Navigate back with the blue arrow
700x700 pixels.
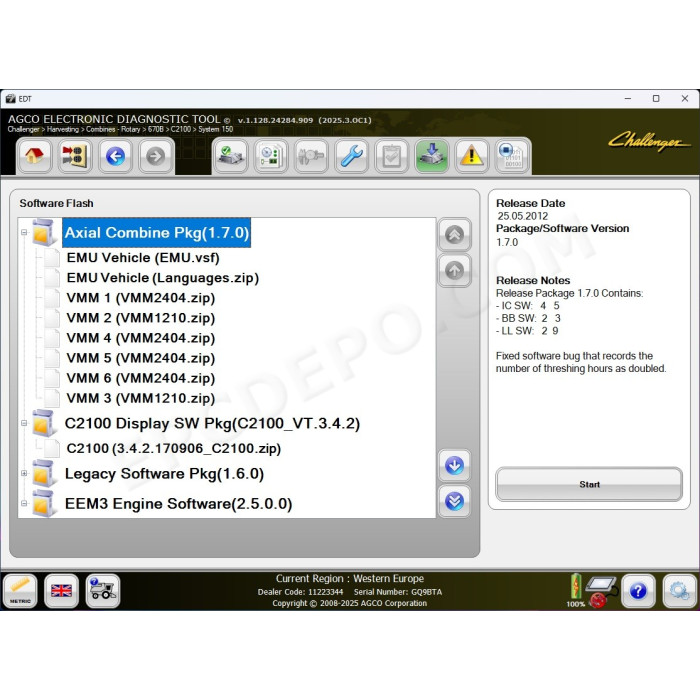pos(115,156)
